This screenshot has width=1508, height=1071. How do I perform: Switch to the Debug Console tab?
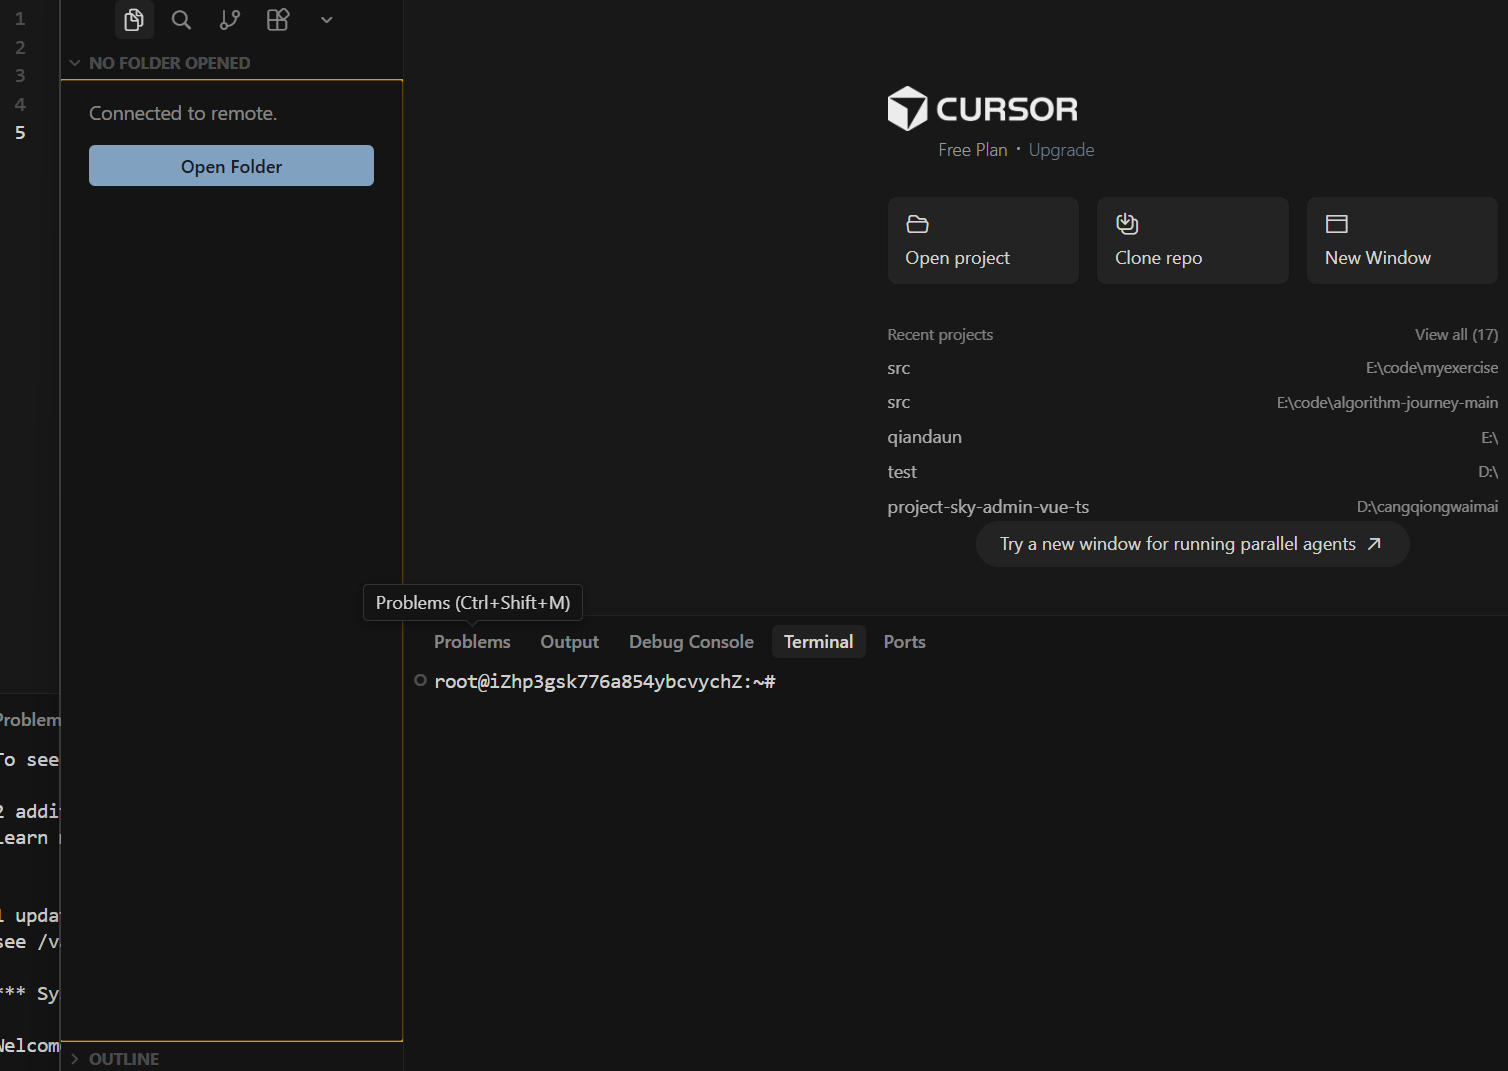(x=691, y=642)
